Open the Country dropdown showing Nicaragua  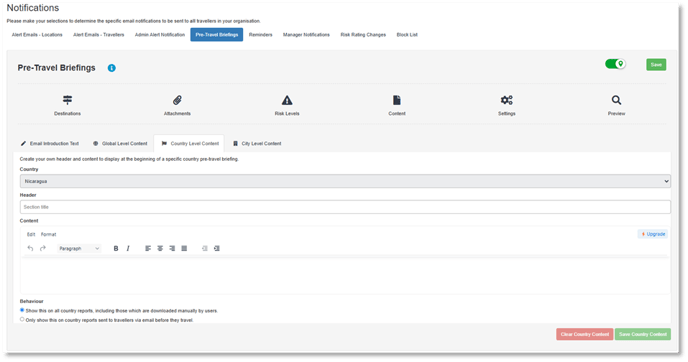click(345, 181)
